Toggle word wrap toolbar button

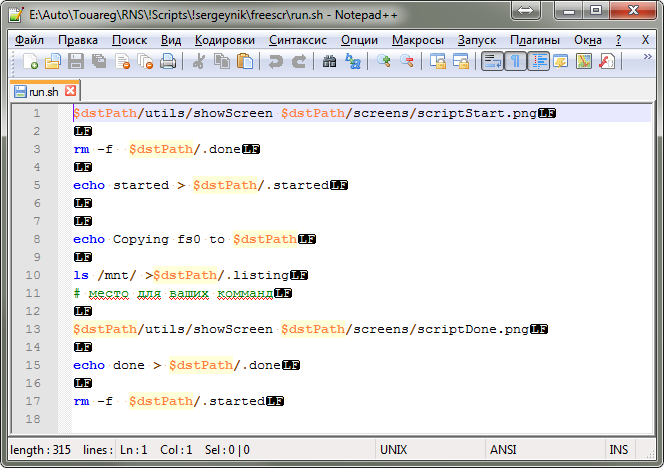[x=492, y=62]
